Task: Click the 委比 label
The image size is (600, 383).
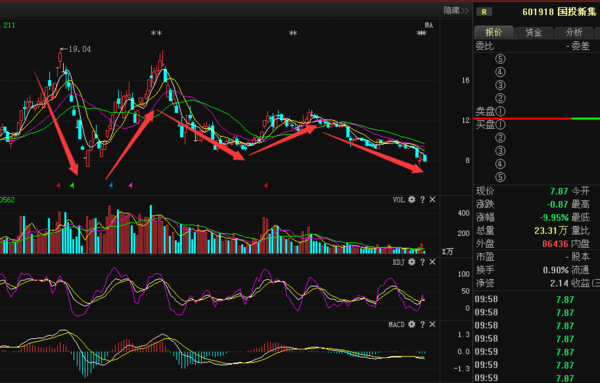Action: click(484, 46)
